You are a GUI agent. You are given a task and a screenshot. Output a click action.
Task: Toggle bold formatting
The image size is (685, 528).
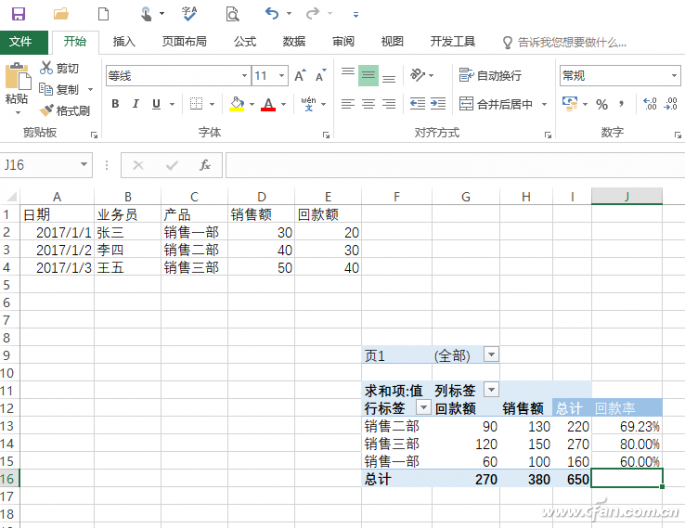click(x=115, y=104)
